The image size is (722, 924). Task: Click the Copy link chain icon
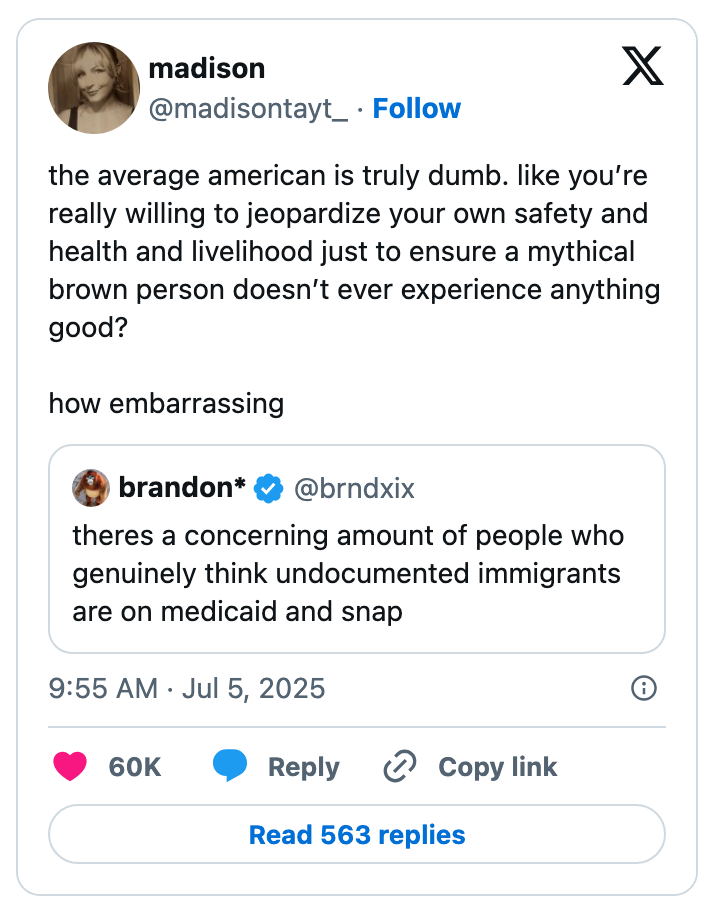click(x=399, y=766)
